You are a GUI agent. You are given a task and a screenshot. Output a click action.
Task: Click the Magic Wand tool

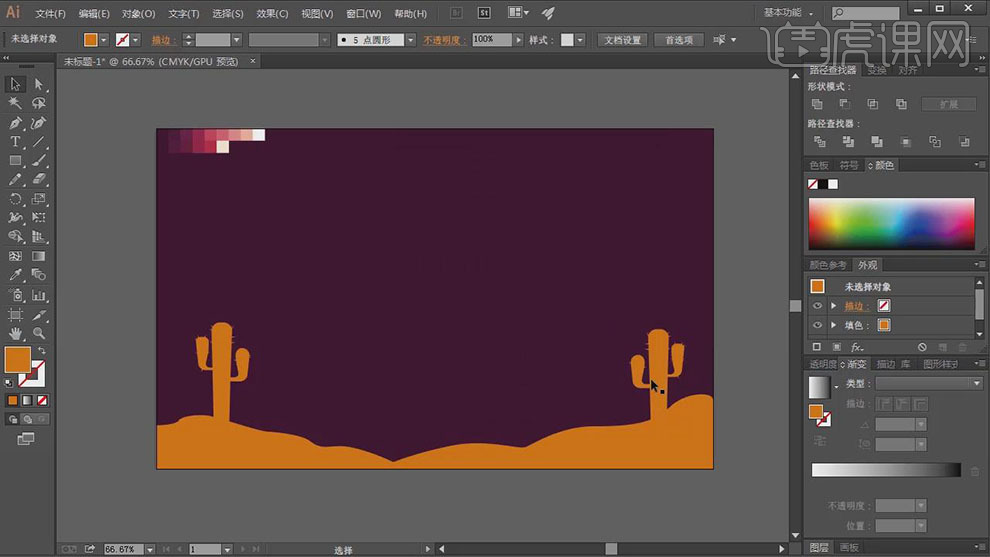click(x=16, y=104)
